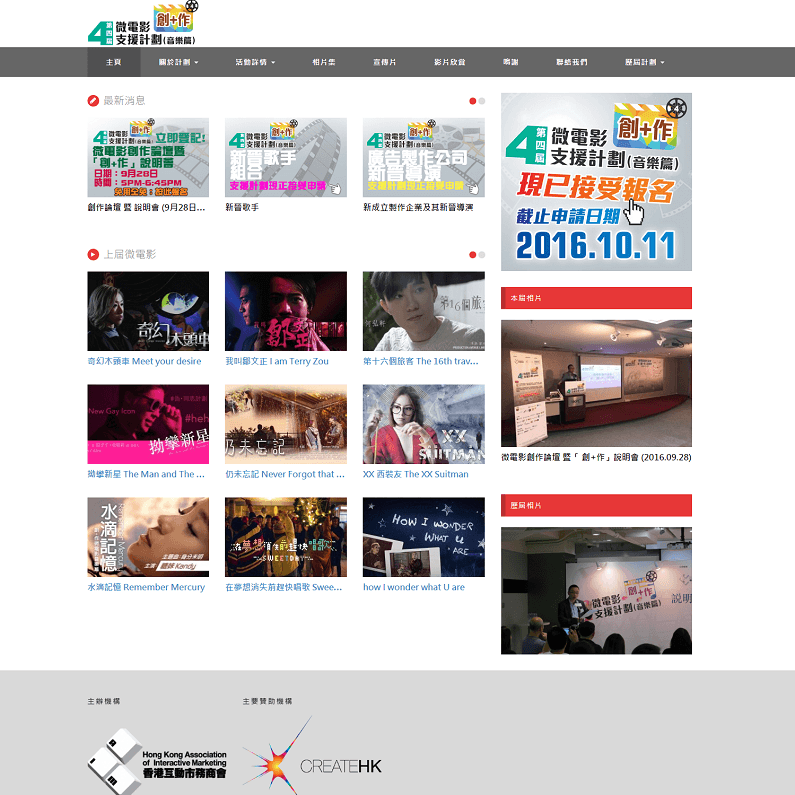Click the 主要贊助機構 footer heading
This screenshot has height=795, width=795.
(267, 701)
